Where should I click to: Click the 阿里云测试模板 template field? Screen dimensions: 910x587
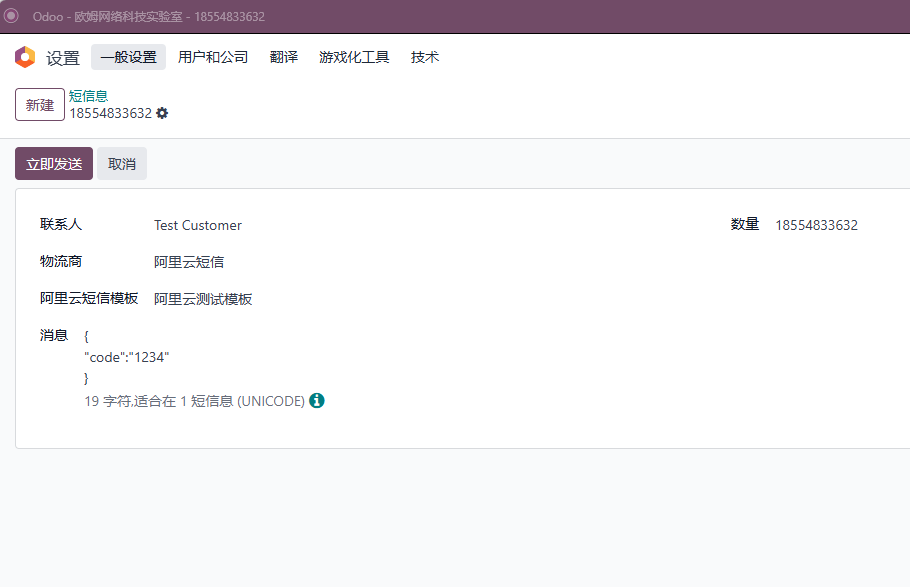203,299
